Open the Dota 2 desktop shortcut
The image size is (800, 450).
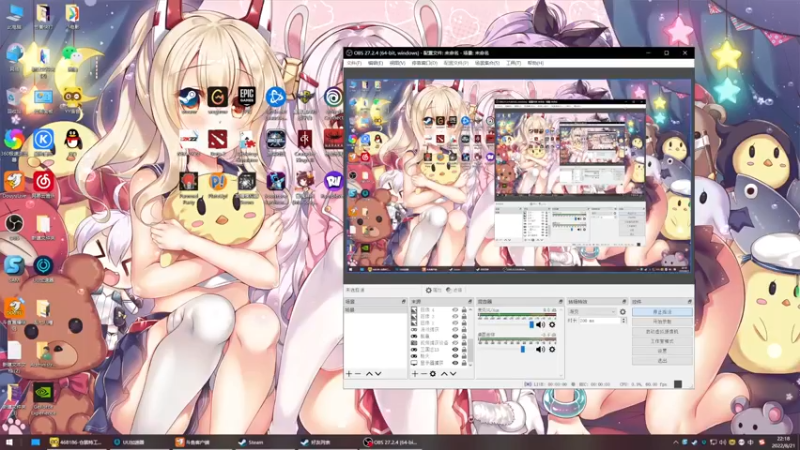point(217,139)
